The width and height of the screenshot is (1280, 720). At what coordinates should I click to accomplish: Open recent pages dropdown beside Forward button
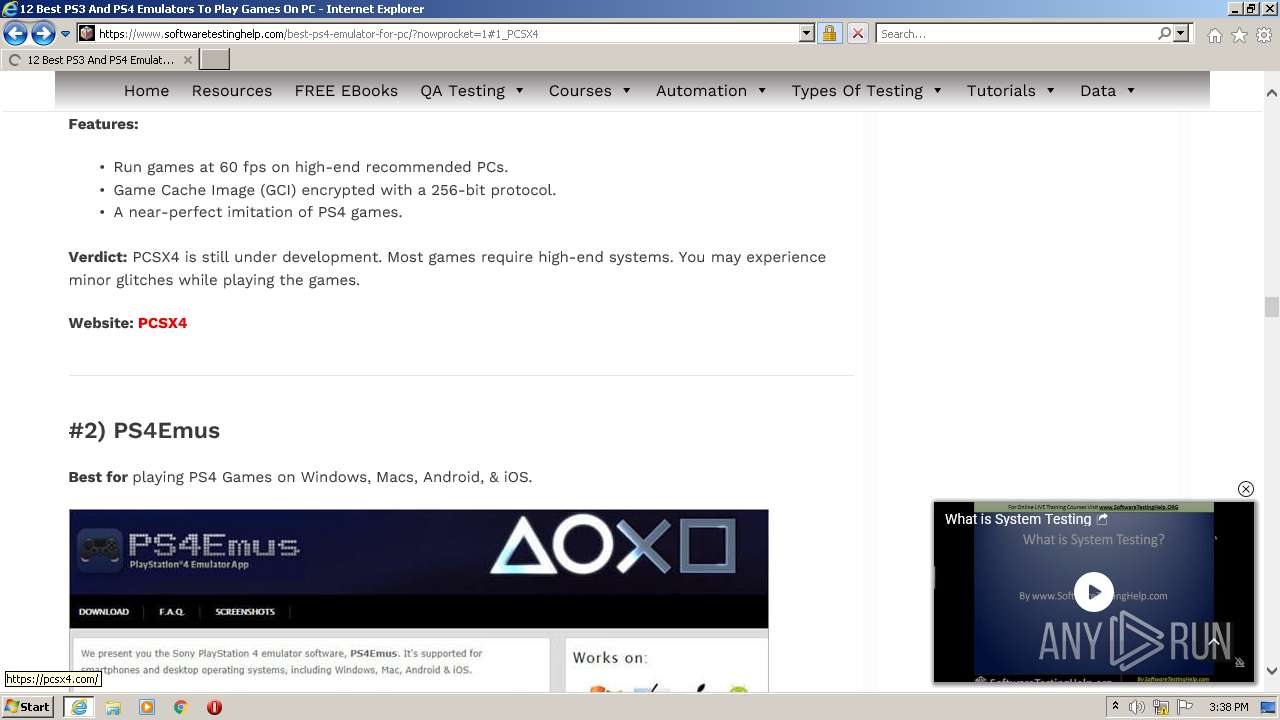(65, 34)
